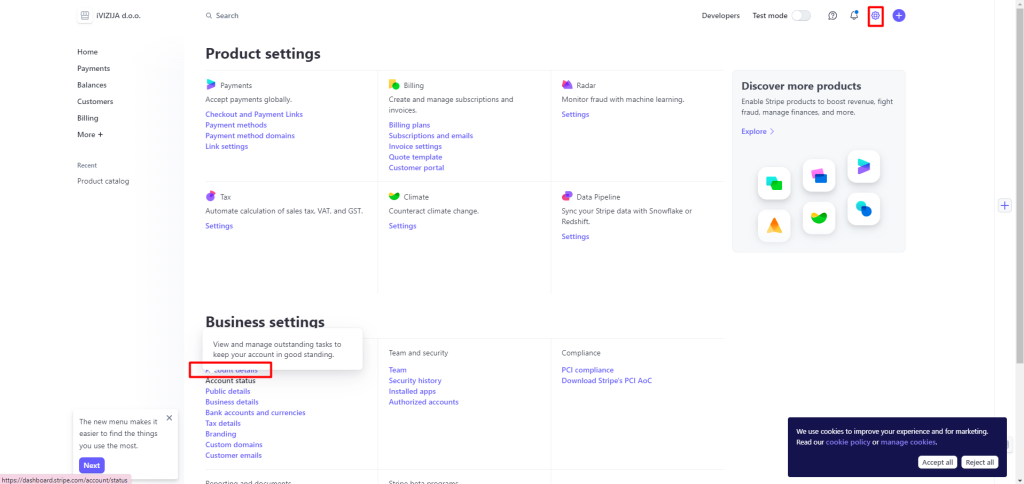
Task: Open Developers in top bar
Action: point(720,16)
